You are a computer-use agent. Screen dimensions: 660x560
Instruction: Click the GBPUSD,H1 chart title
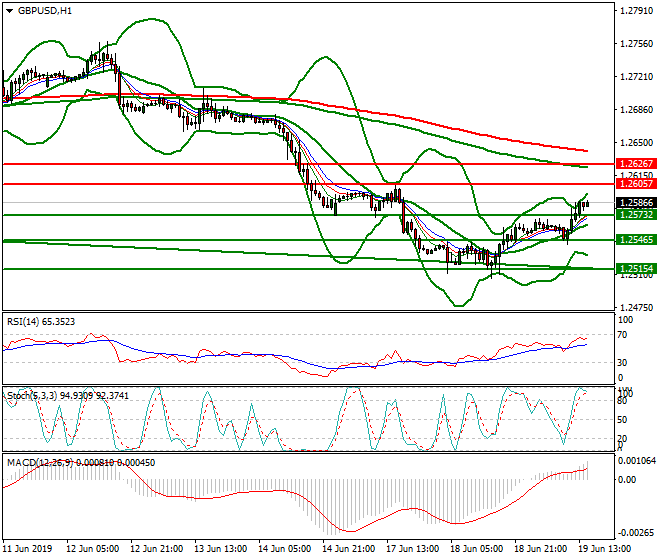(45, 11)
